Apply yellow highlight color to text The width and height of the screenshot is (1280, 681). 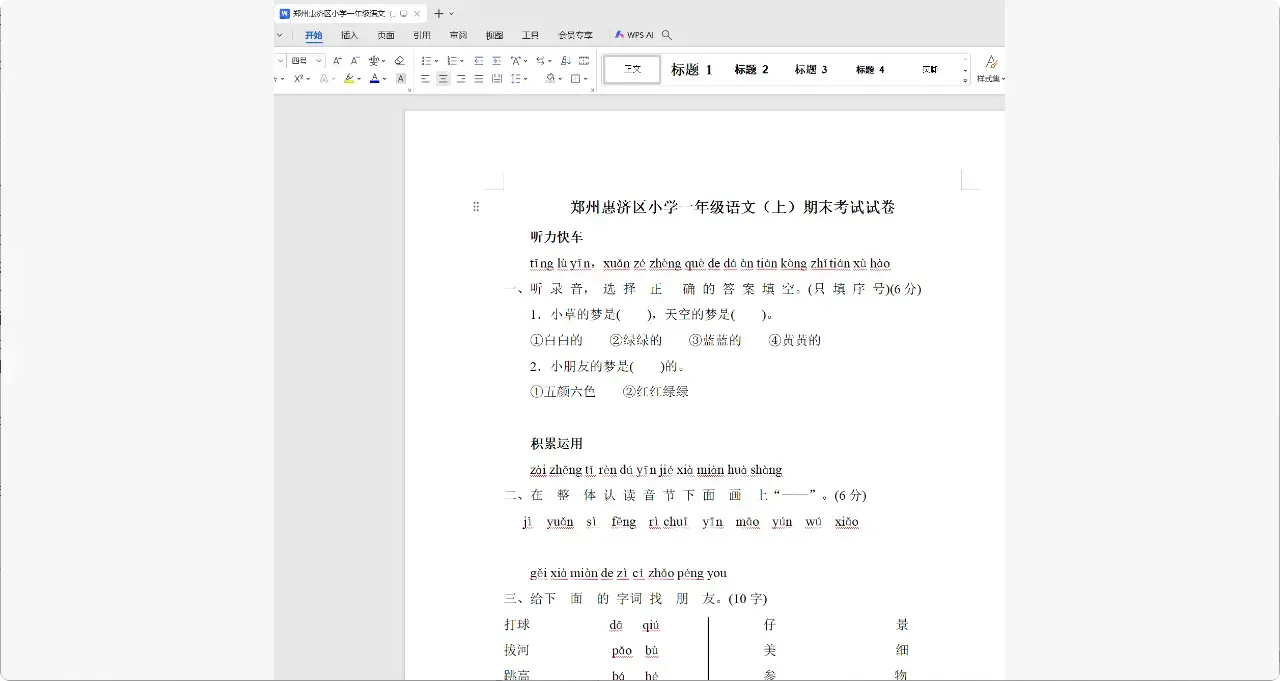348,79
